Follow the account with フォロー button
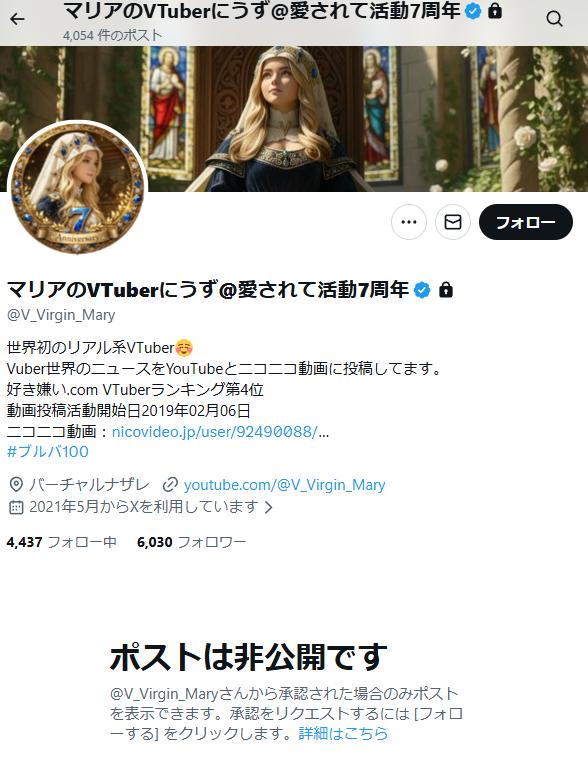588x765 pixels. [x=526, y=222]
